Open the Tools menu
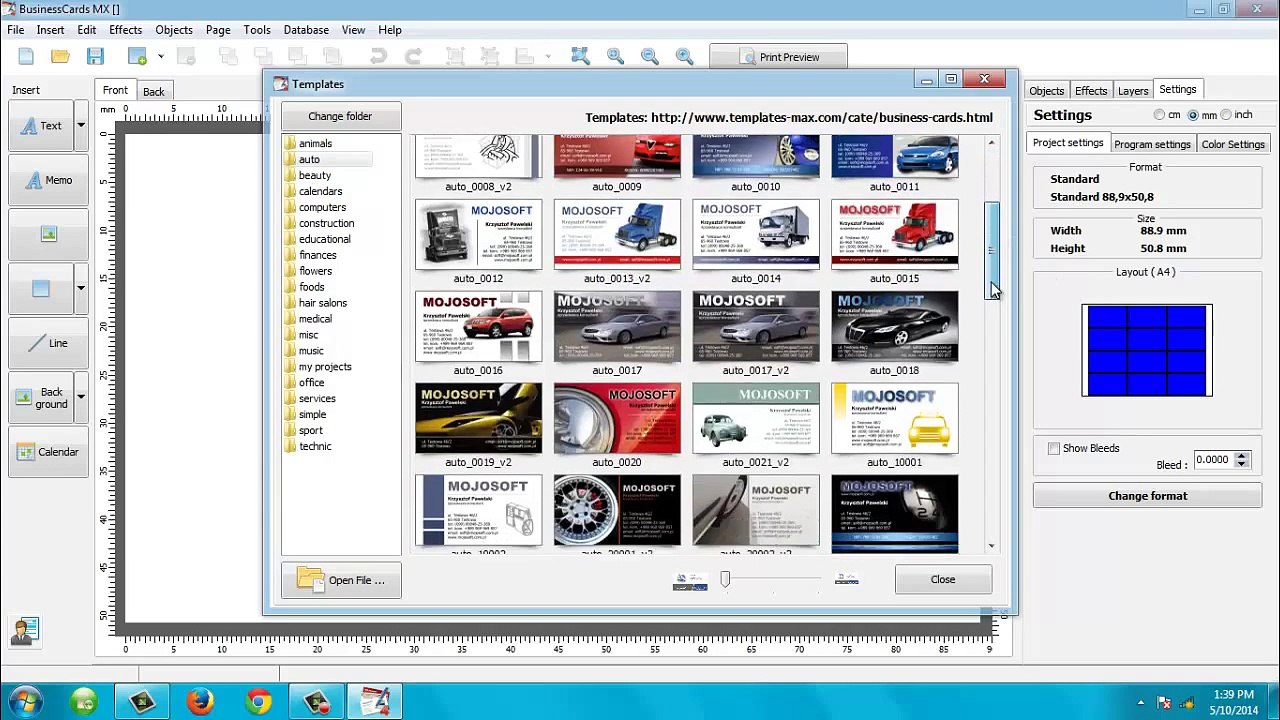Image resolution: width=1280 pixels, height=720 pixels. (257, 30)
